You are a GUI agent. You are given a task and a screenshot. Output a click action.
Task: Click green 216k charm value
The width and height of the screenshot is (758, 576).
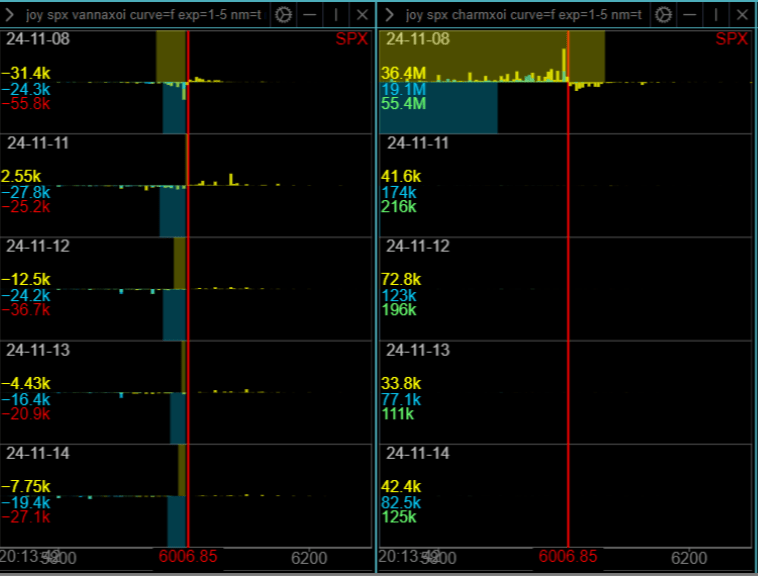[399, 207]
